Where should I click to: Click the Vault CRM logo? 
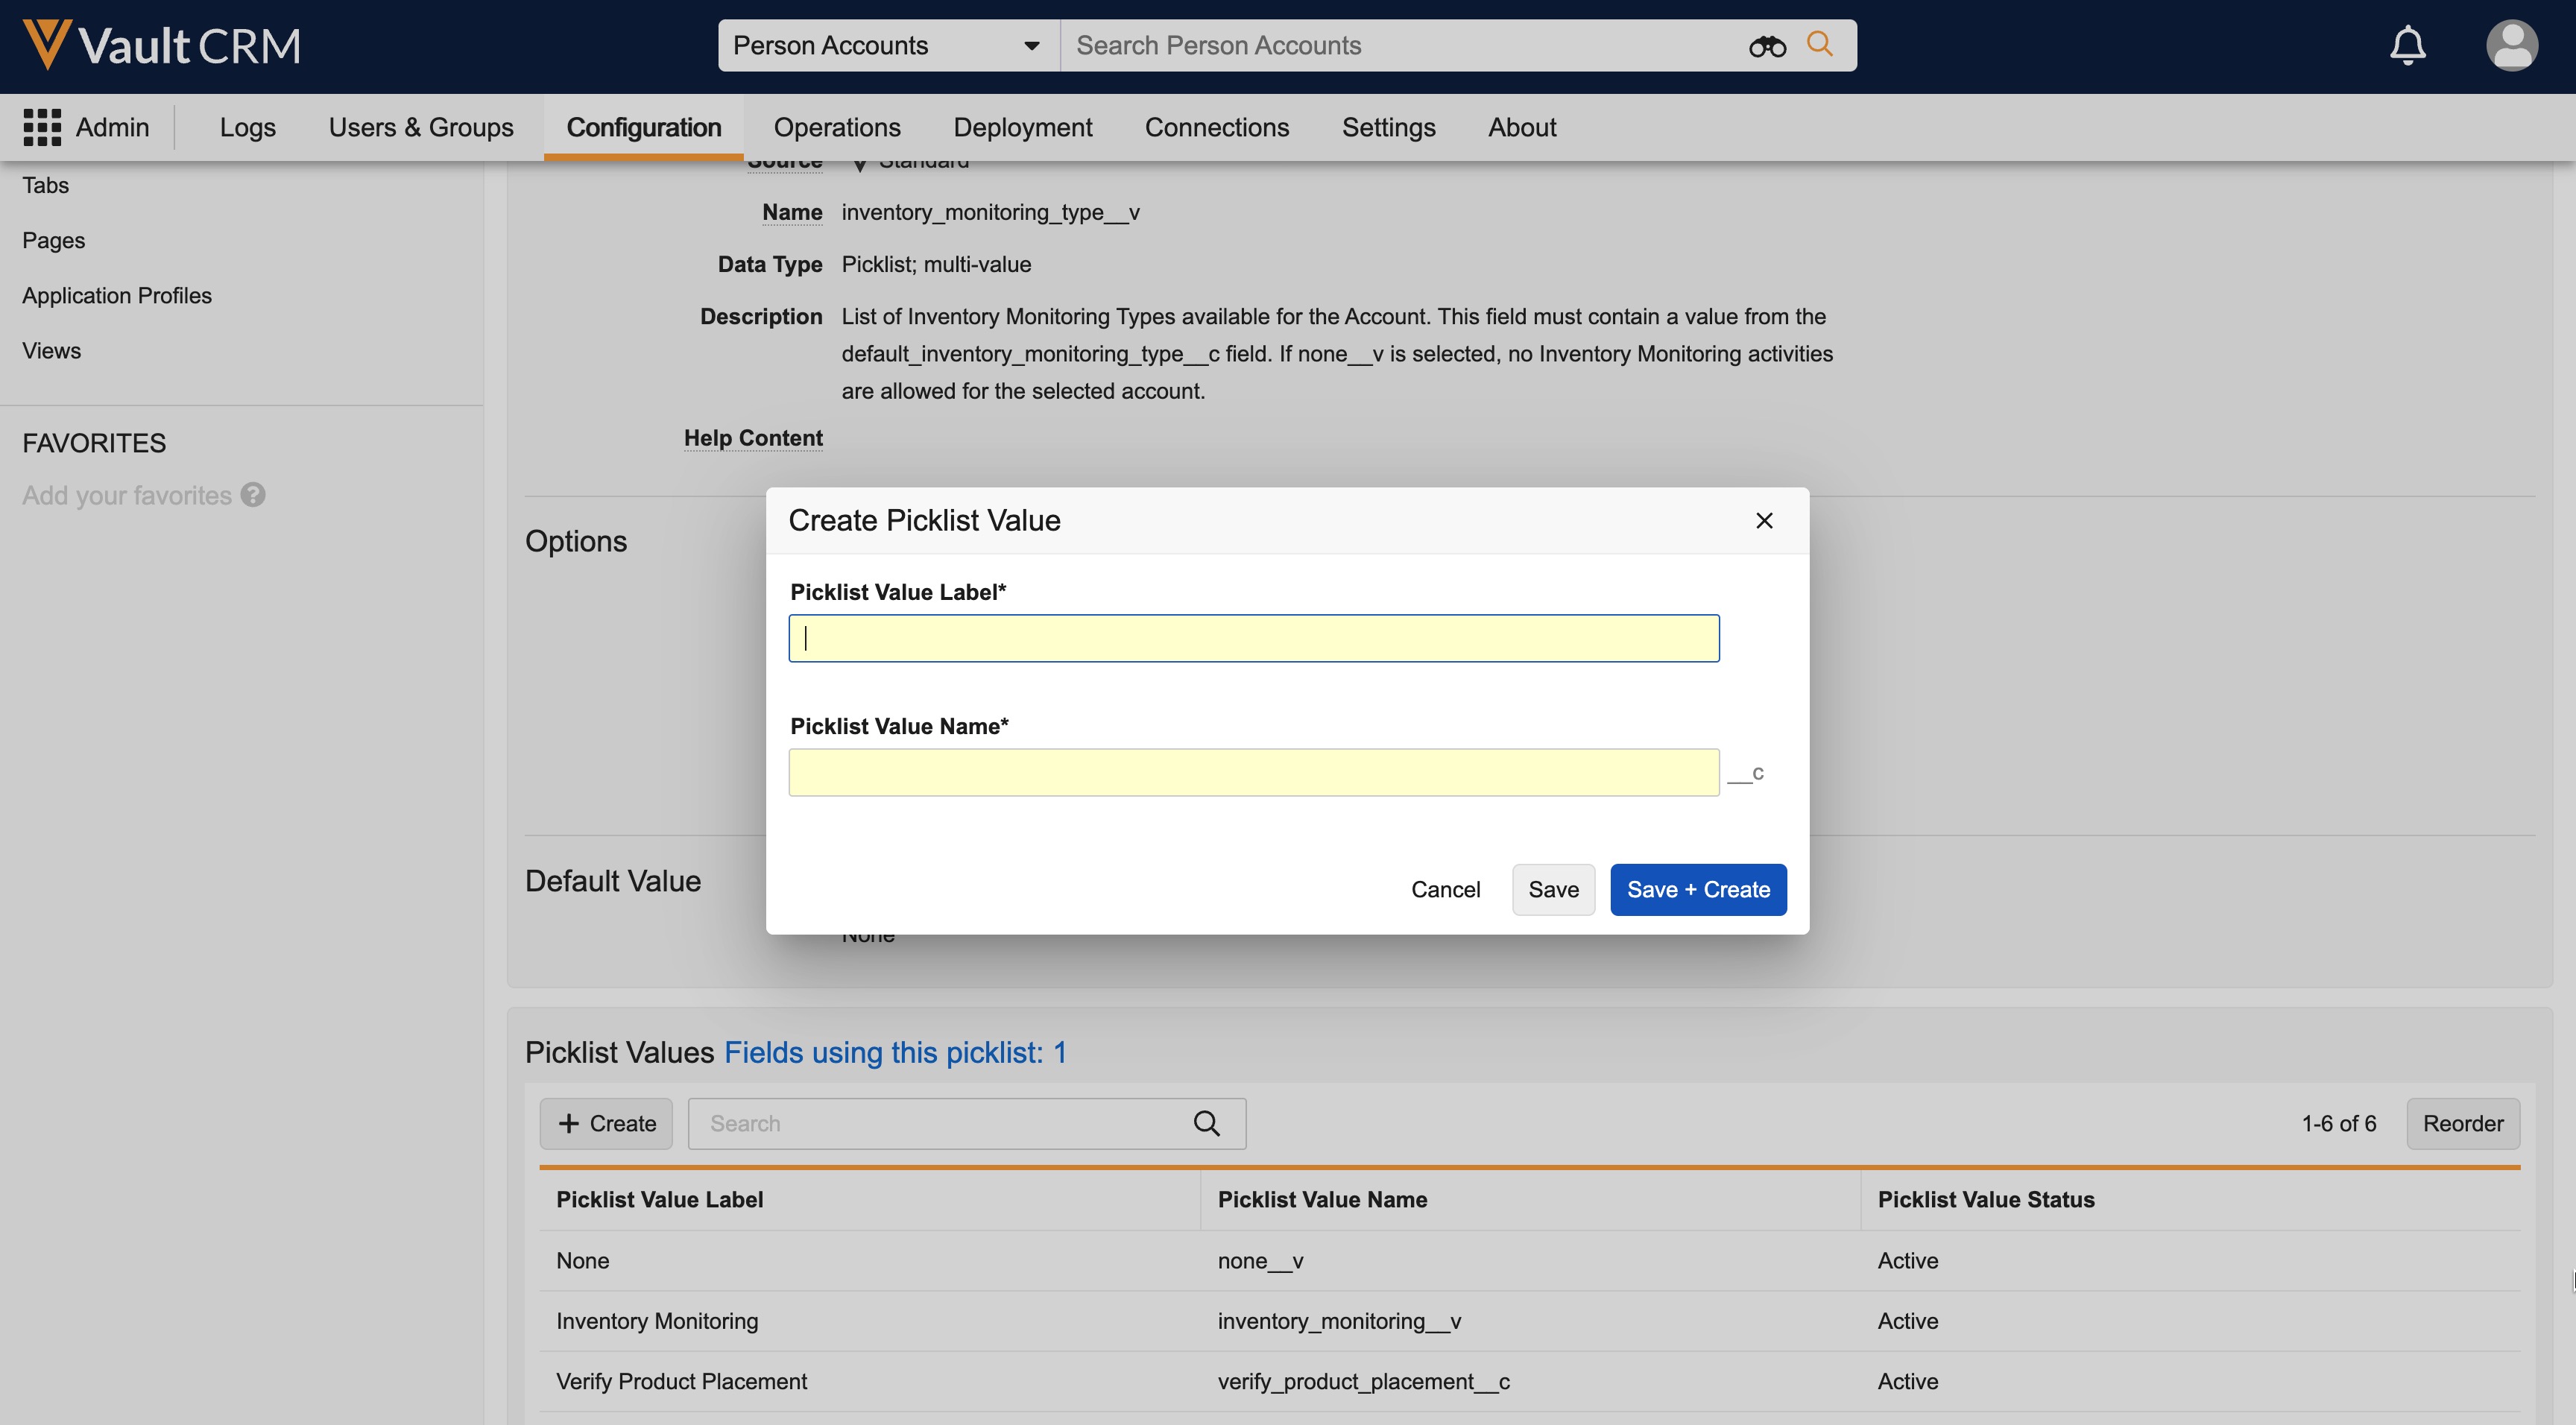click(x=161, y=45)
